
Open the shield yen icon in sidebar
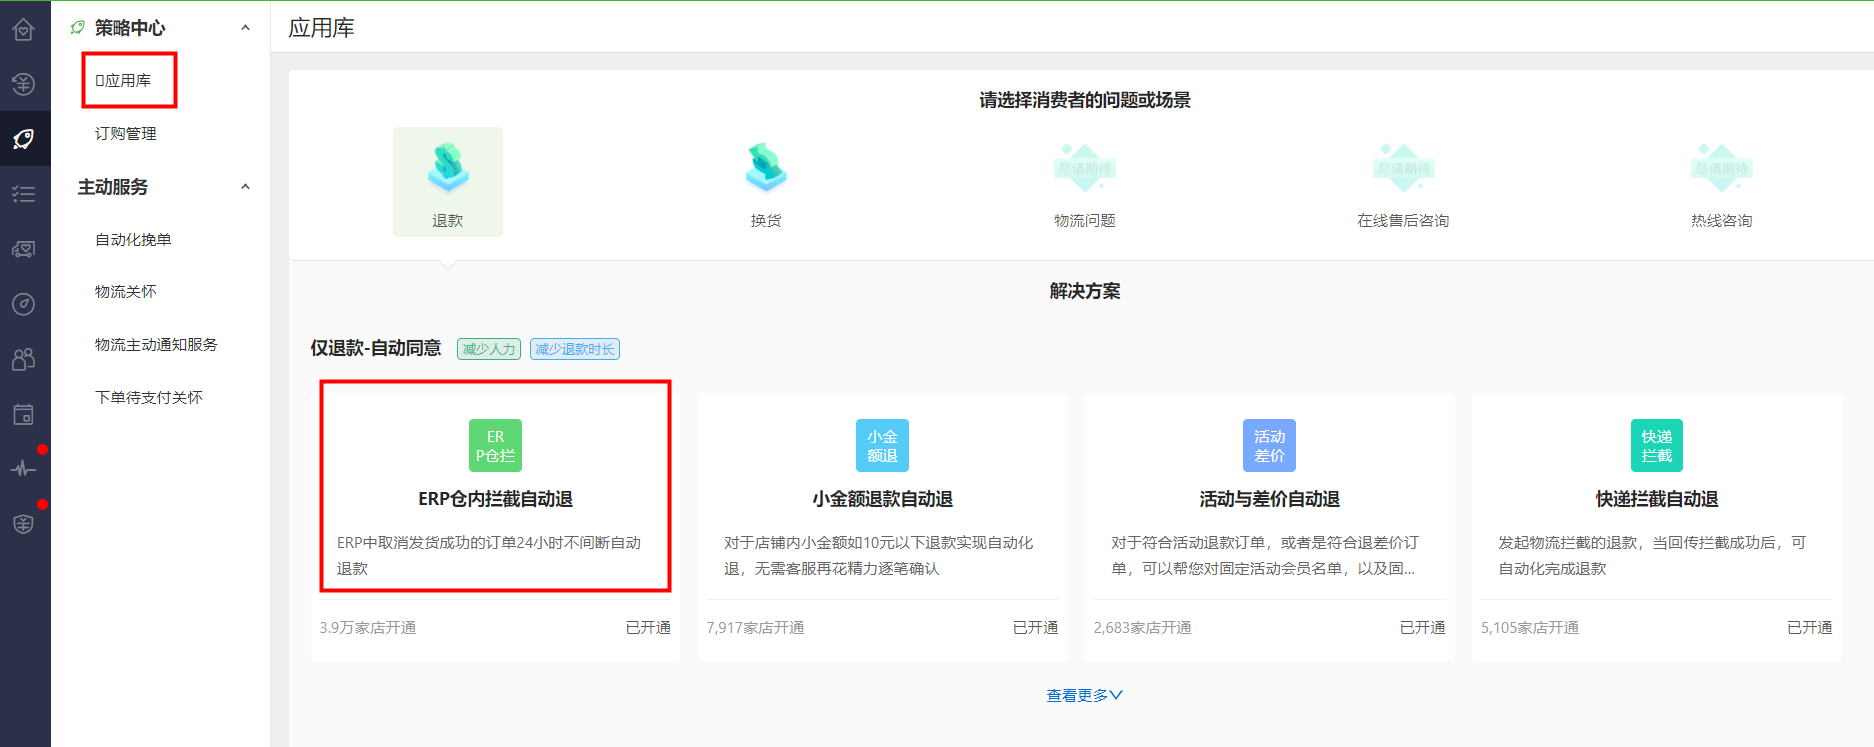[x=24, y=524]
